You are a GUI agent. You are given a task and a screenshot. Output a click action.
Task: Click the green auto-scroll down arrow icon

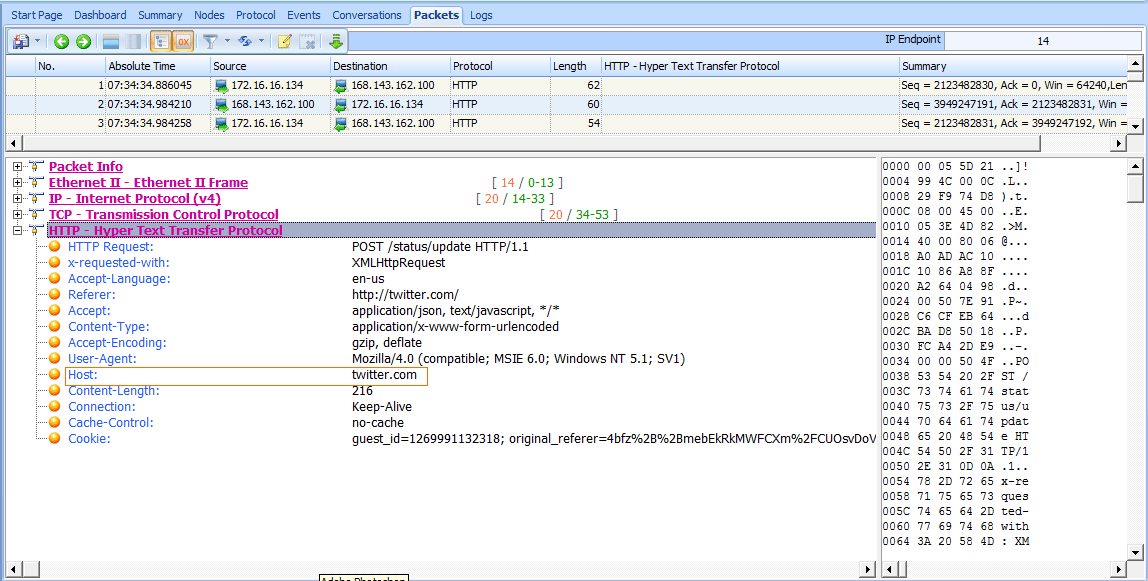[336, 42]
